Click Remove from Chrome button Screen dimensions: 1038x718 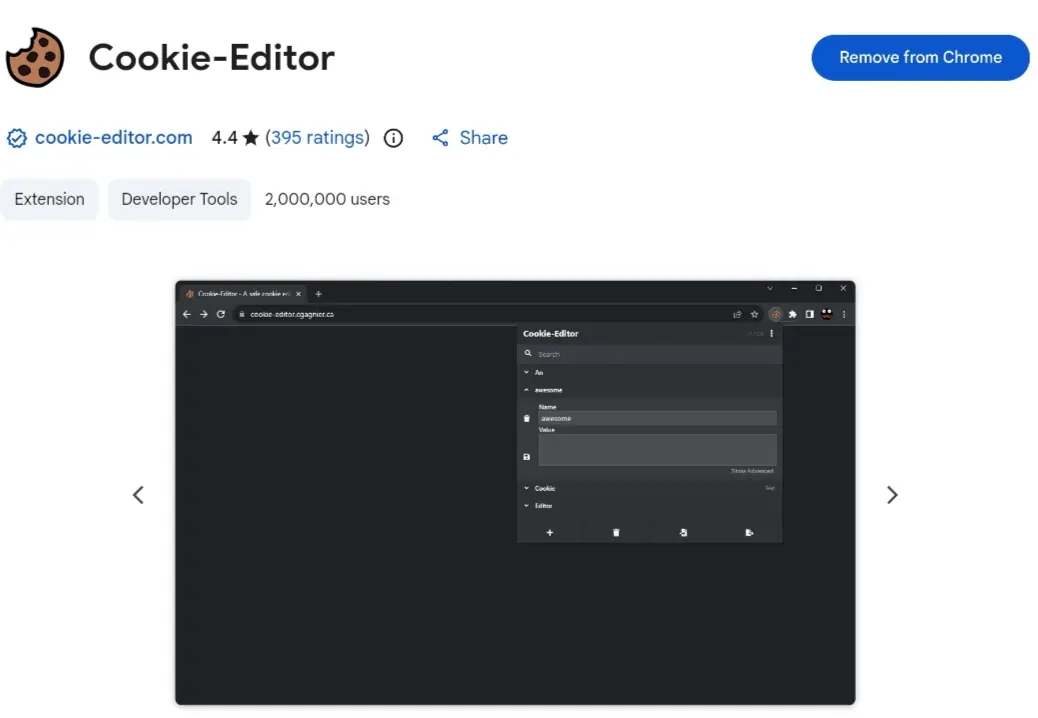(x=920, y=58)
